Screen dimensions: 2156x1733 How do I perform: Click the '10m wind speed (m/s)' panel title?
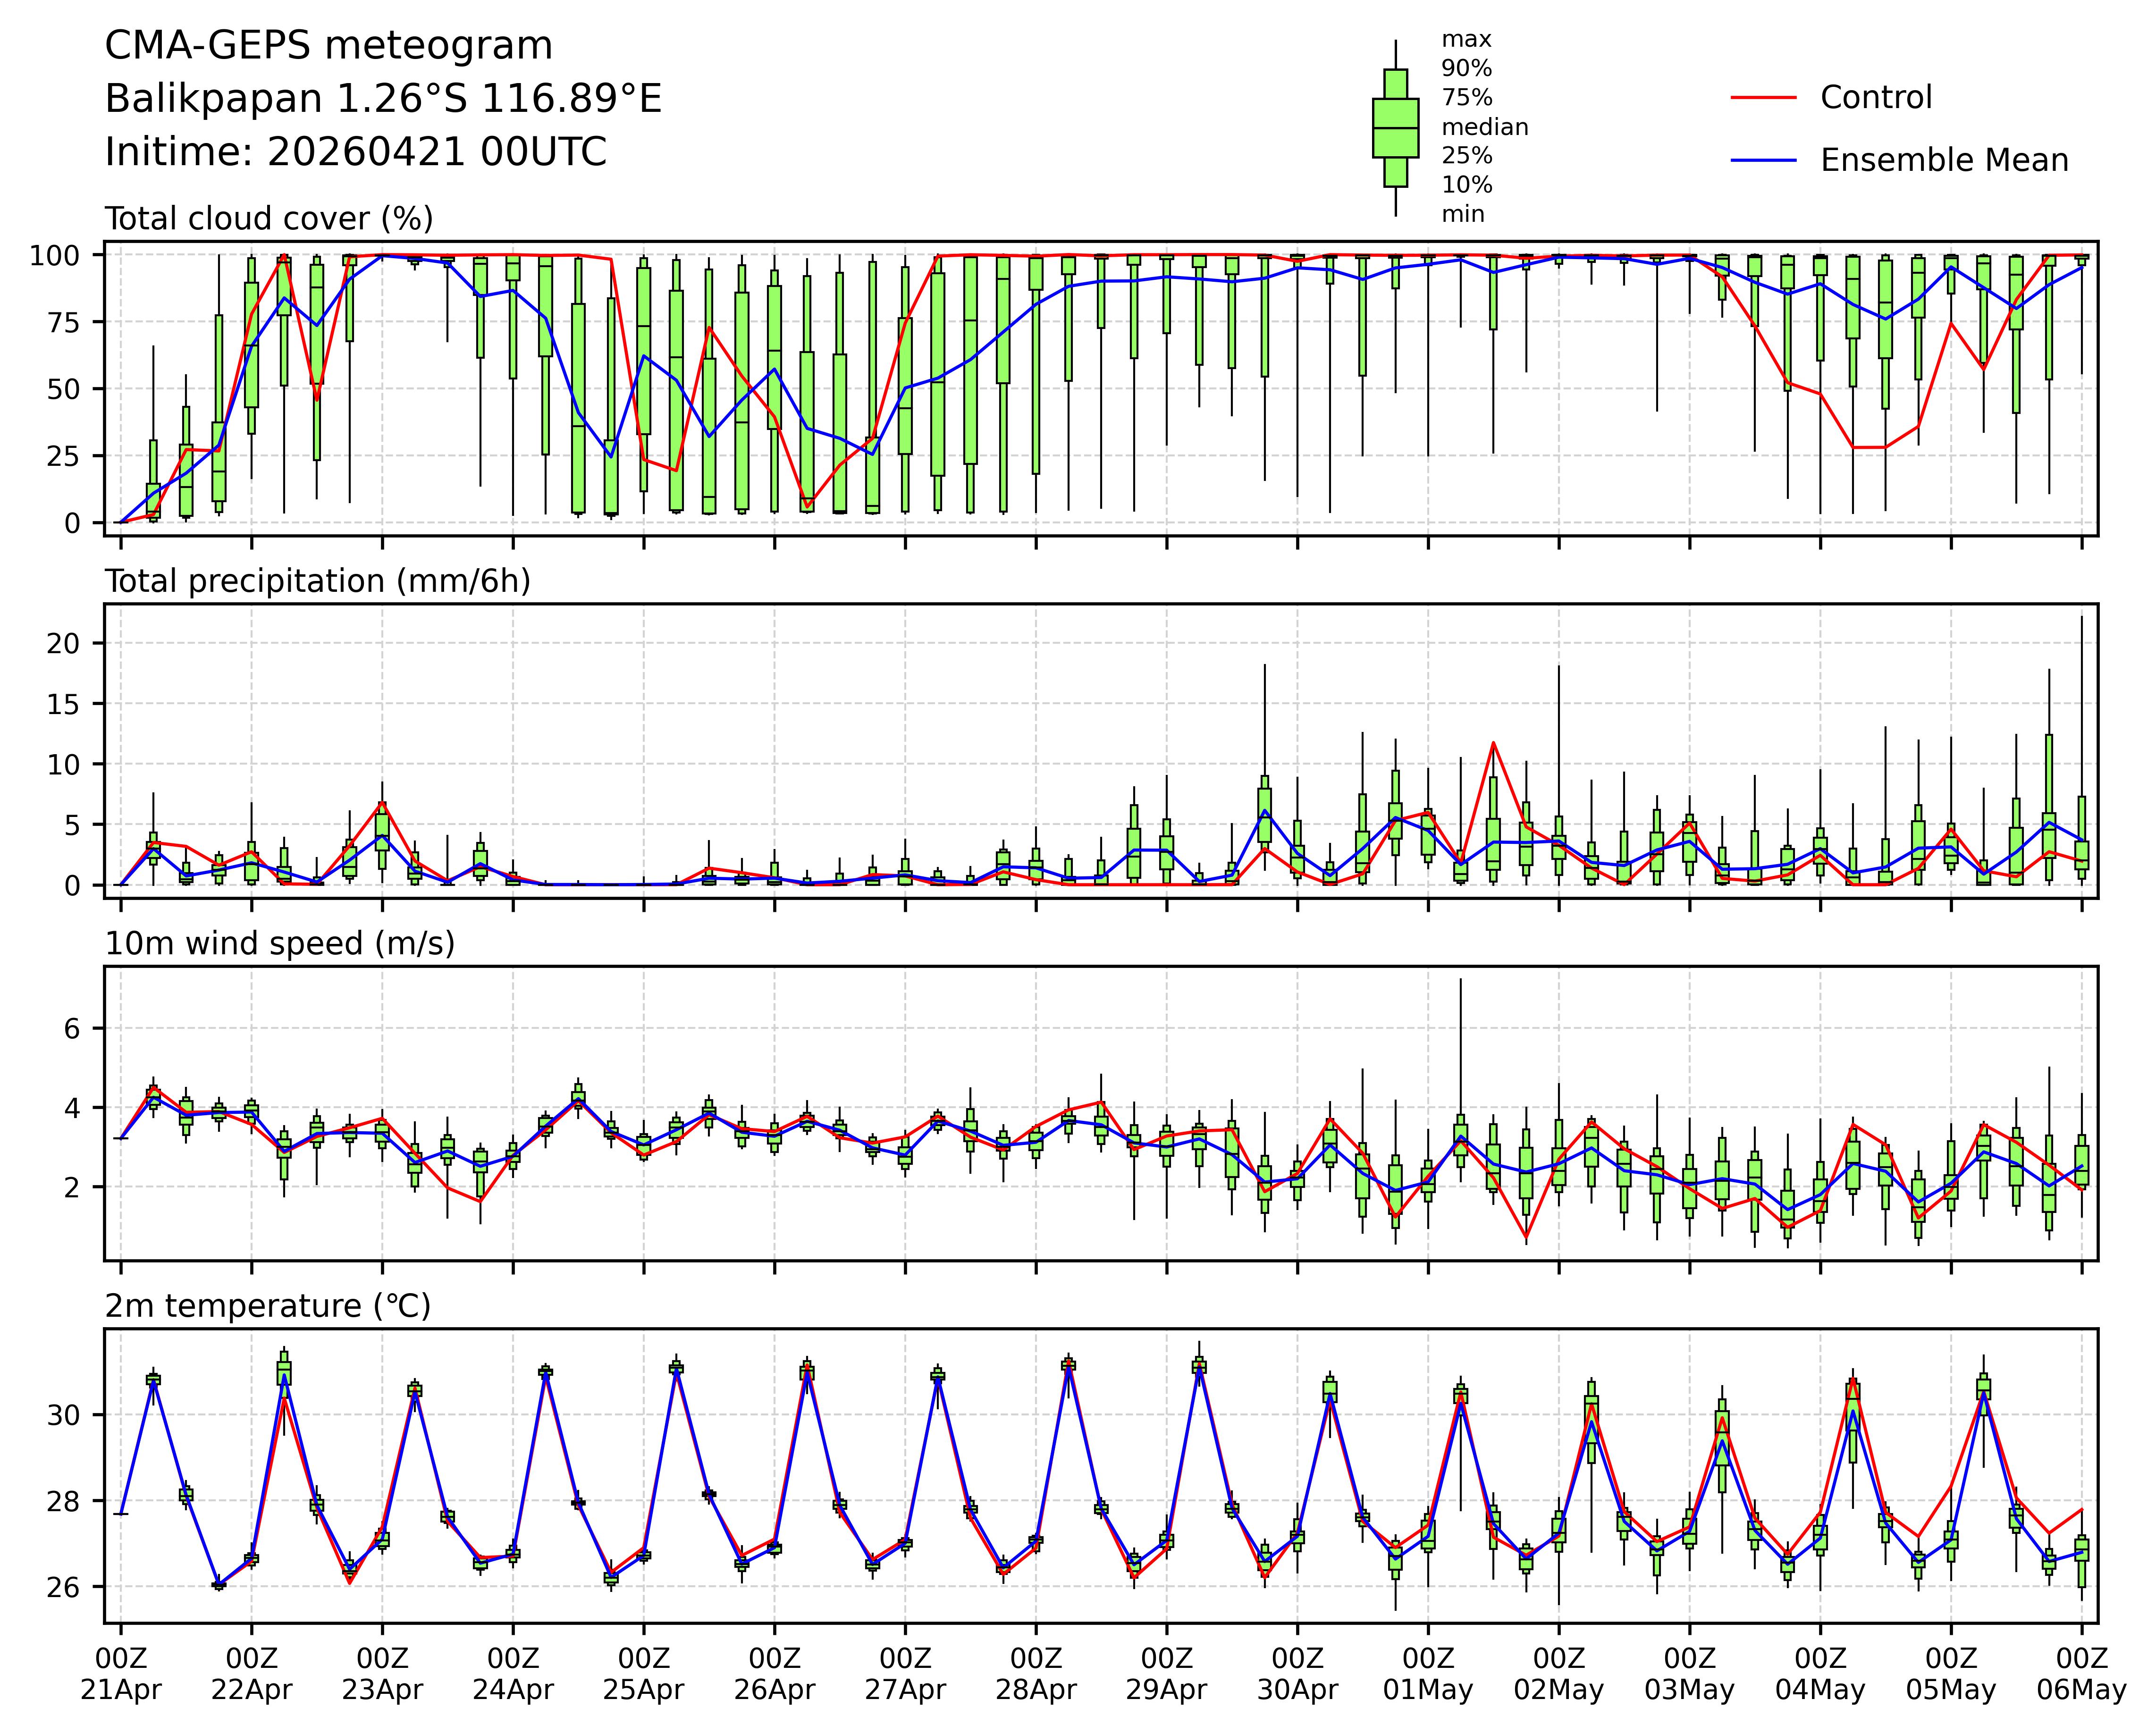click(280, 943)
